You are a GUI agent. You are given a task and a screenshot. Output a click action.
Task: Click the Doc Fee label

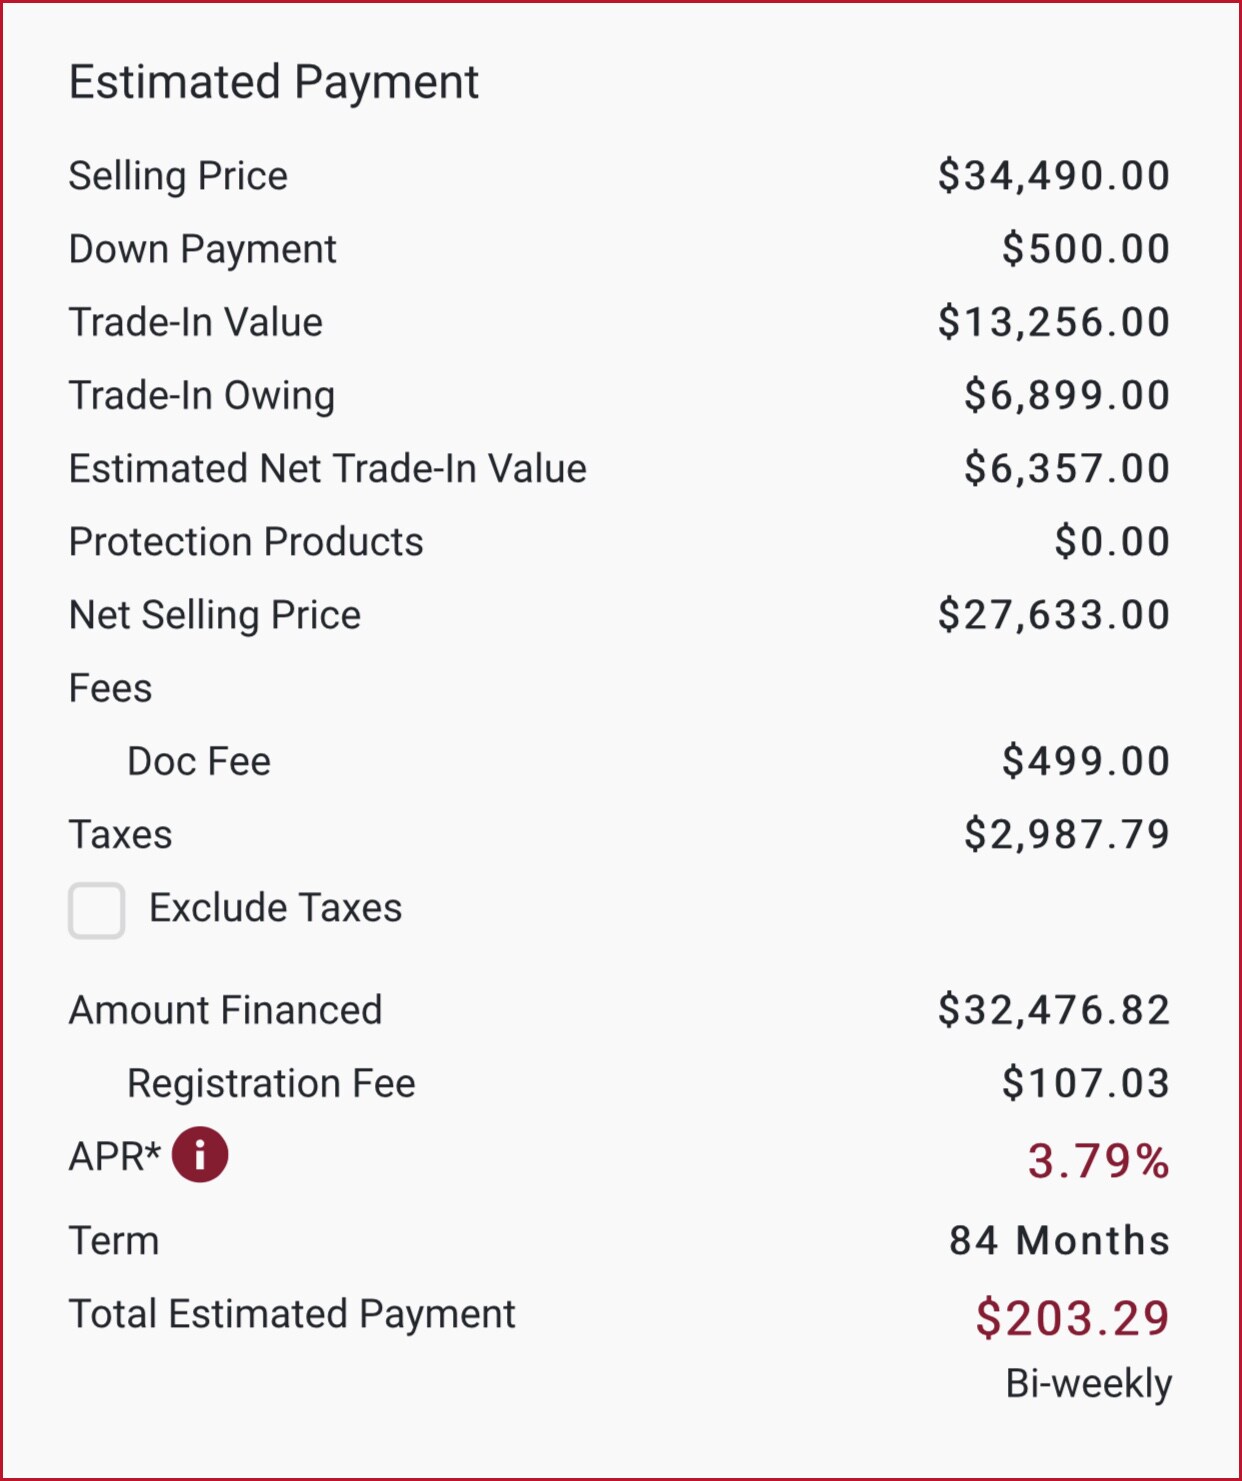click(x=199, y=762)
